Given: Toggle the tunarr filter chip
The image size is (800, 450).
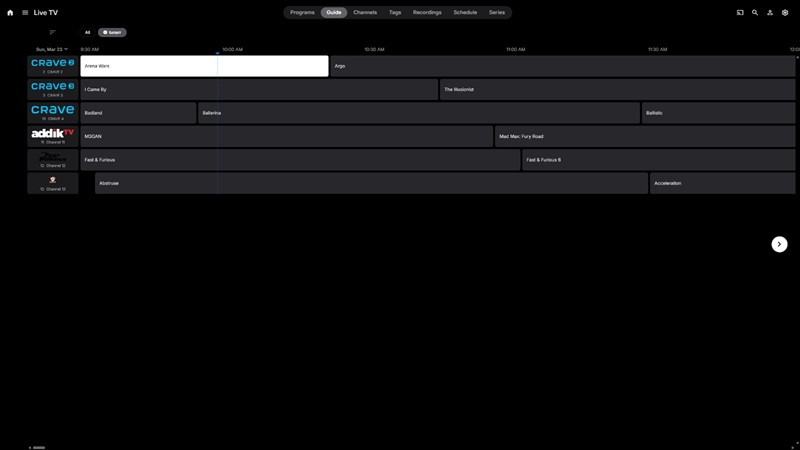Looking at the screenshot, I should tap(112, 32).
